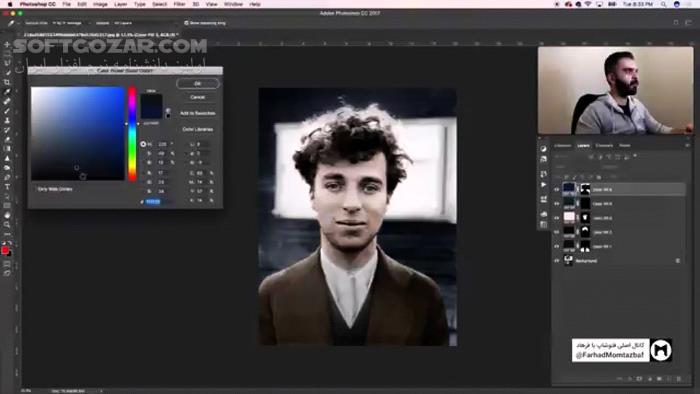Open the layer filter kind dropdown
Image resolution: width=700 pixels, height=394 pixels.
[x=569, y=157]
